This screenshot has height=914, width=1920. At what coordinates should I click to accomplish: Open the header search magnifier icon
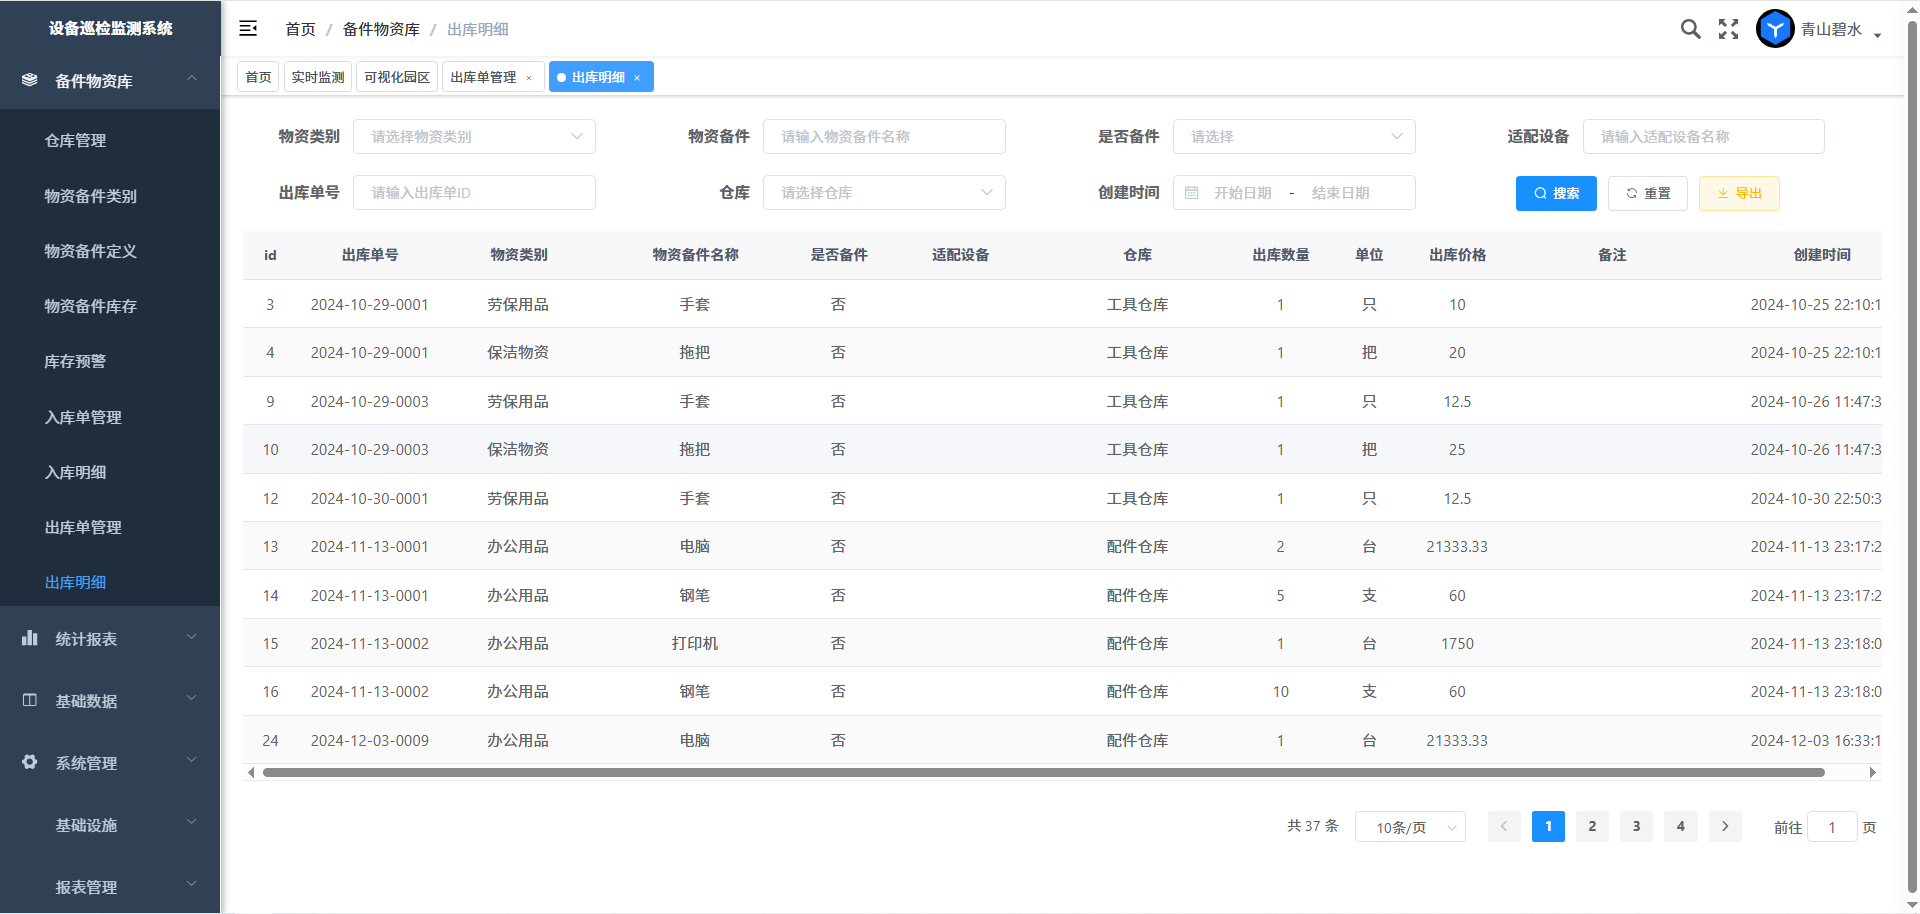tap(1690, 29)
